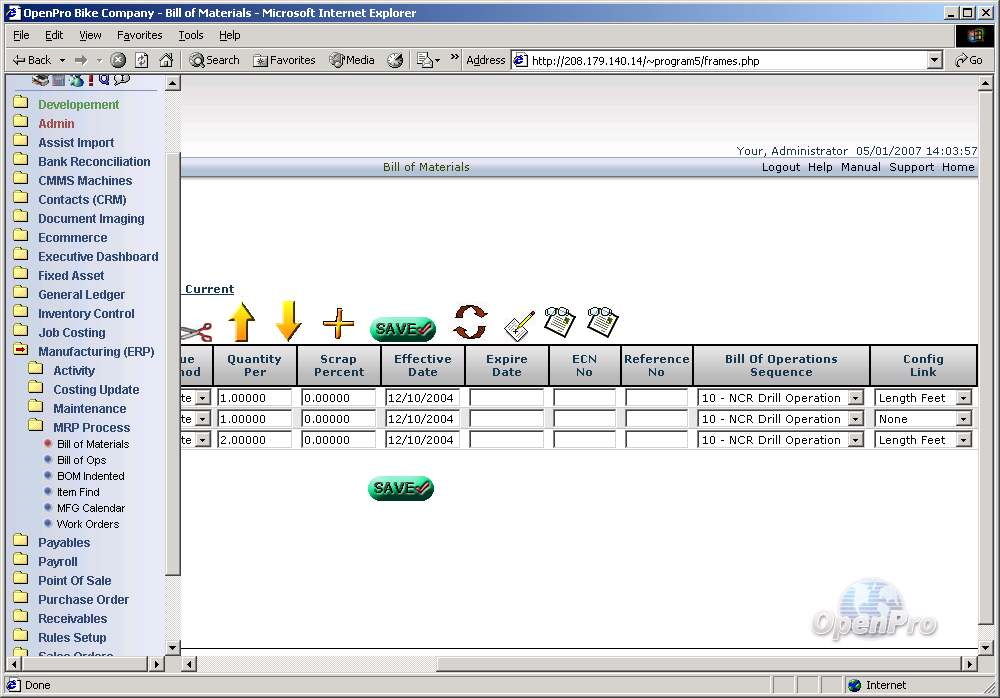The width and height of the screenshot is (1000, 698).
Task: Click first row Quantity Per input field
Action: pyautogui.click(x=254, y=398)
